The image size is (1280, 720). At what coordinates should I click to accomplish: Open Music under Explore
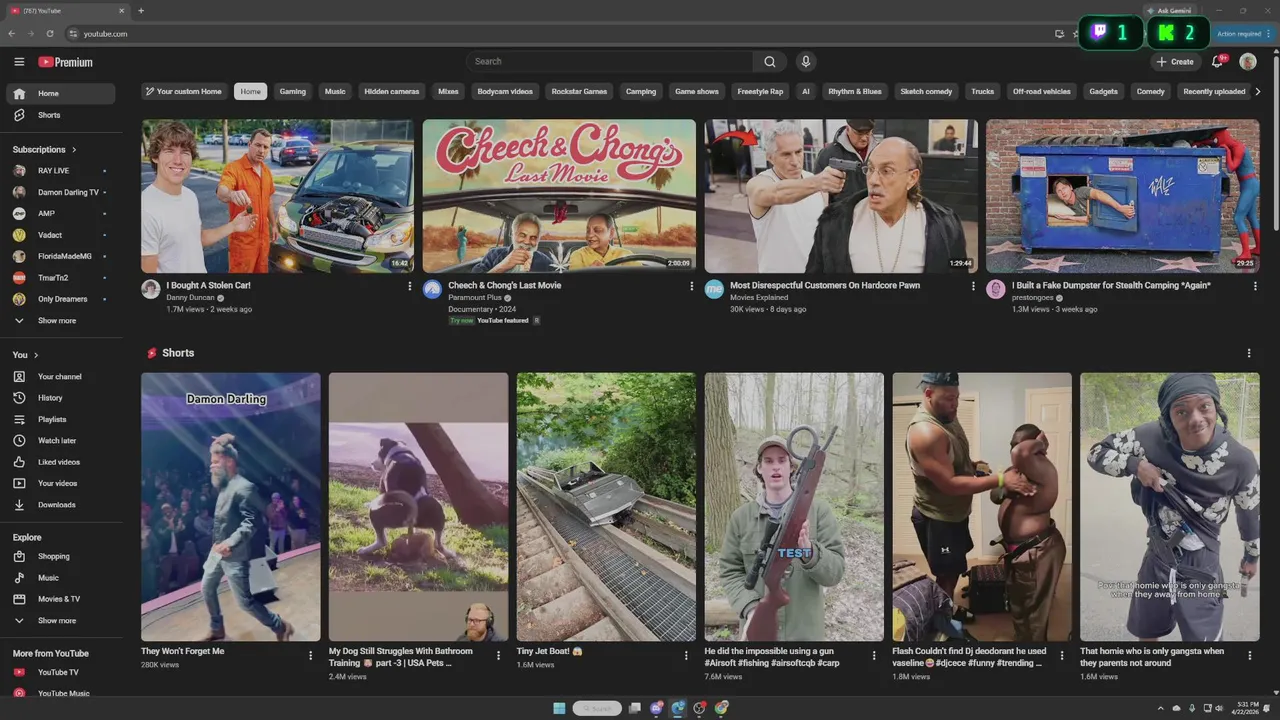(62, 578)
